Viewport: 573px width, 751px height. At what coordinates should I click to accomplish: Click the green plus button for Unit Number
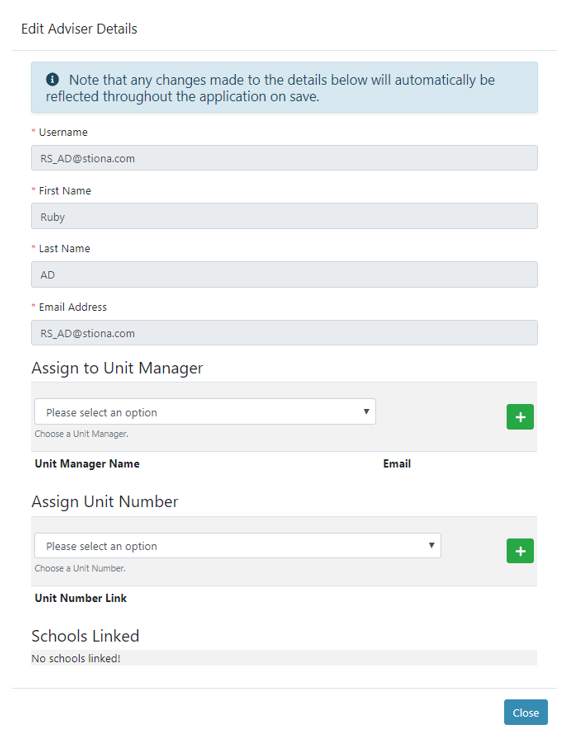pyautogui.click(x=520, y=551)
